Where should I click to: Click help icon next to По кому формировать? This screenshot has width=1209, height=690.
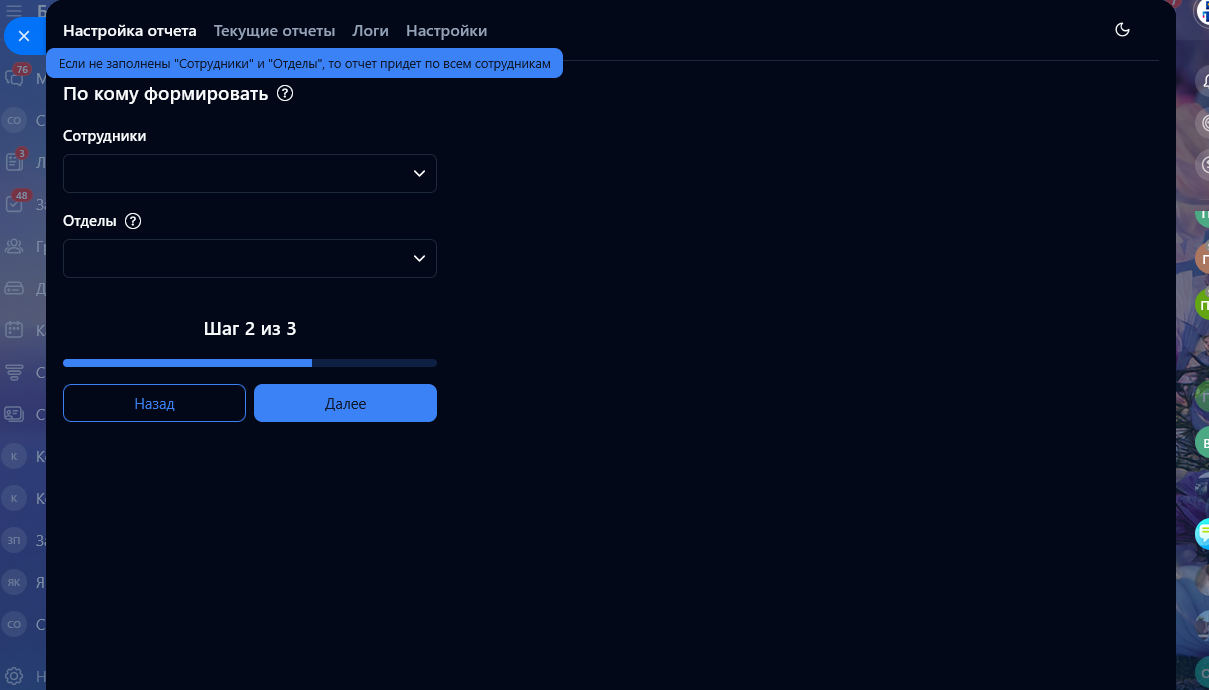[x=285, y=94]
